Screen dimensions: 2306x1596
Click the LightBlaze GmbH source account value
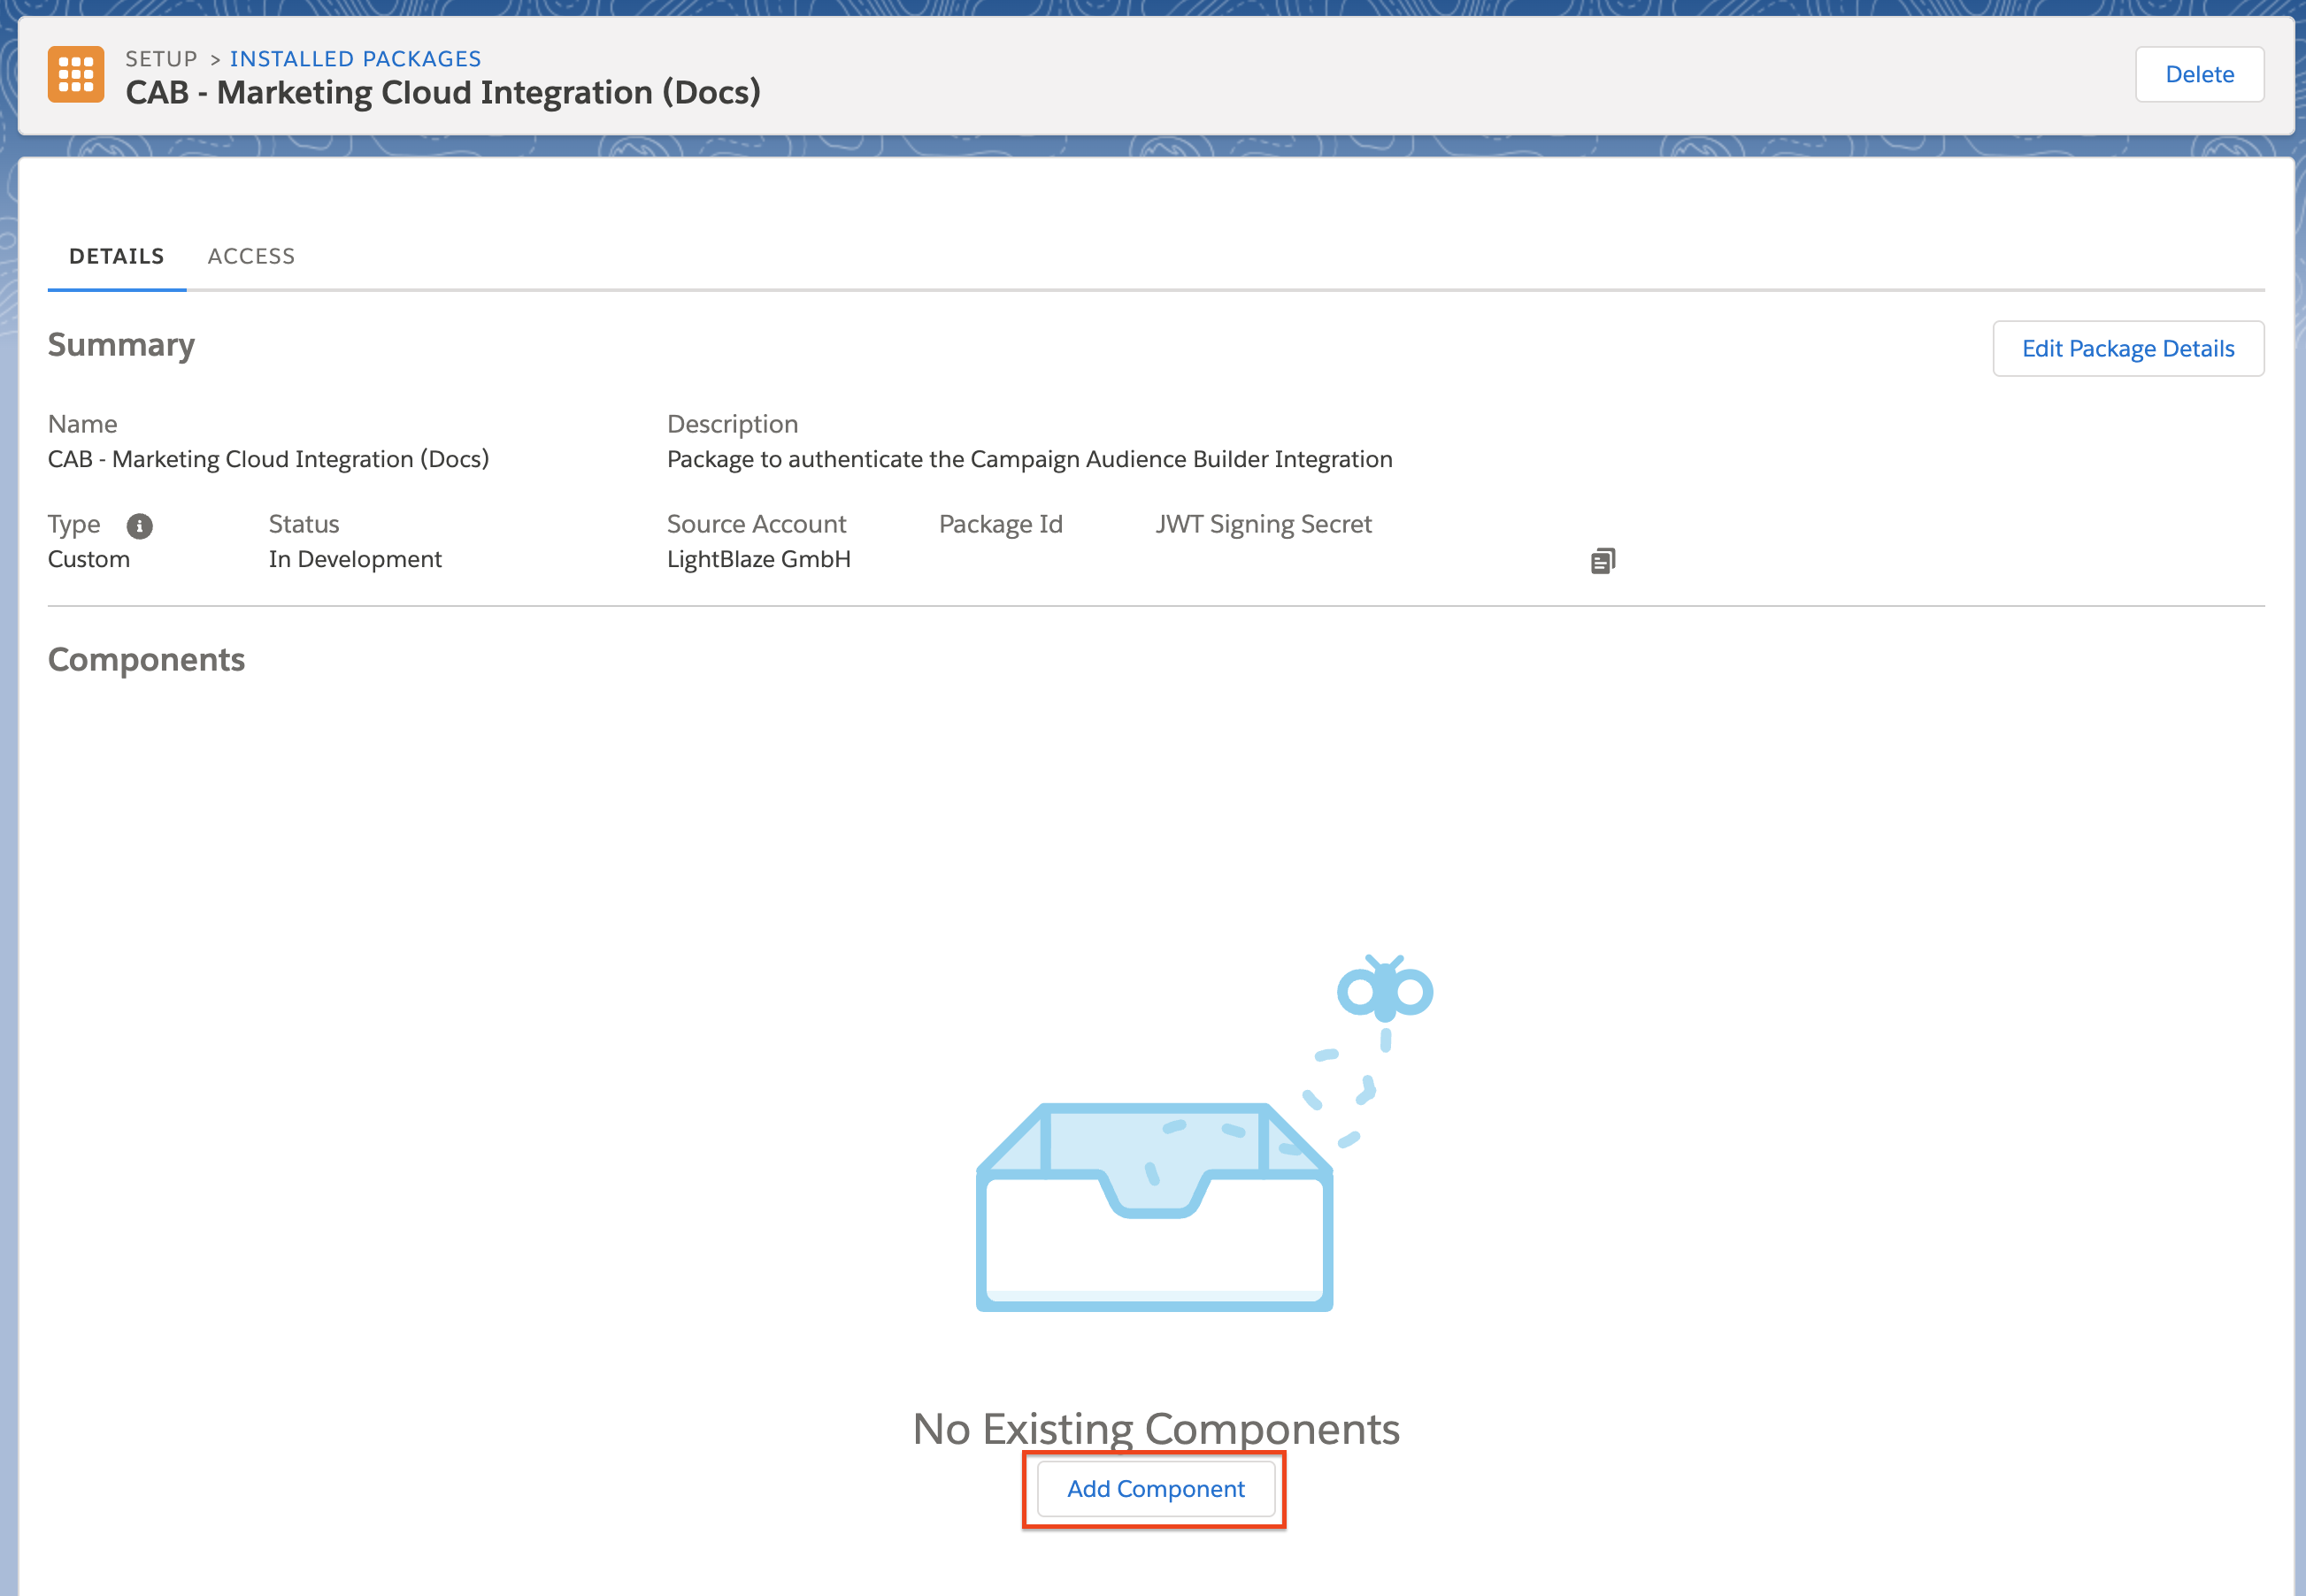tap(758, 559)
